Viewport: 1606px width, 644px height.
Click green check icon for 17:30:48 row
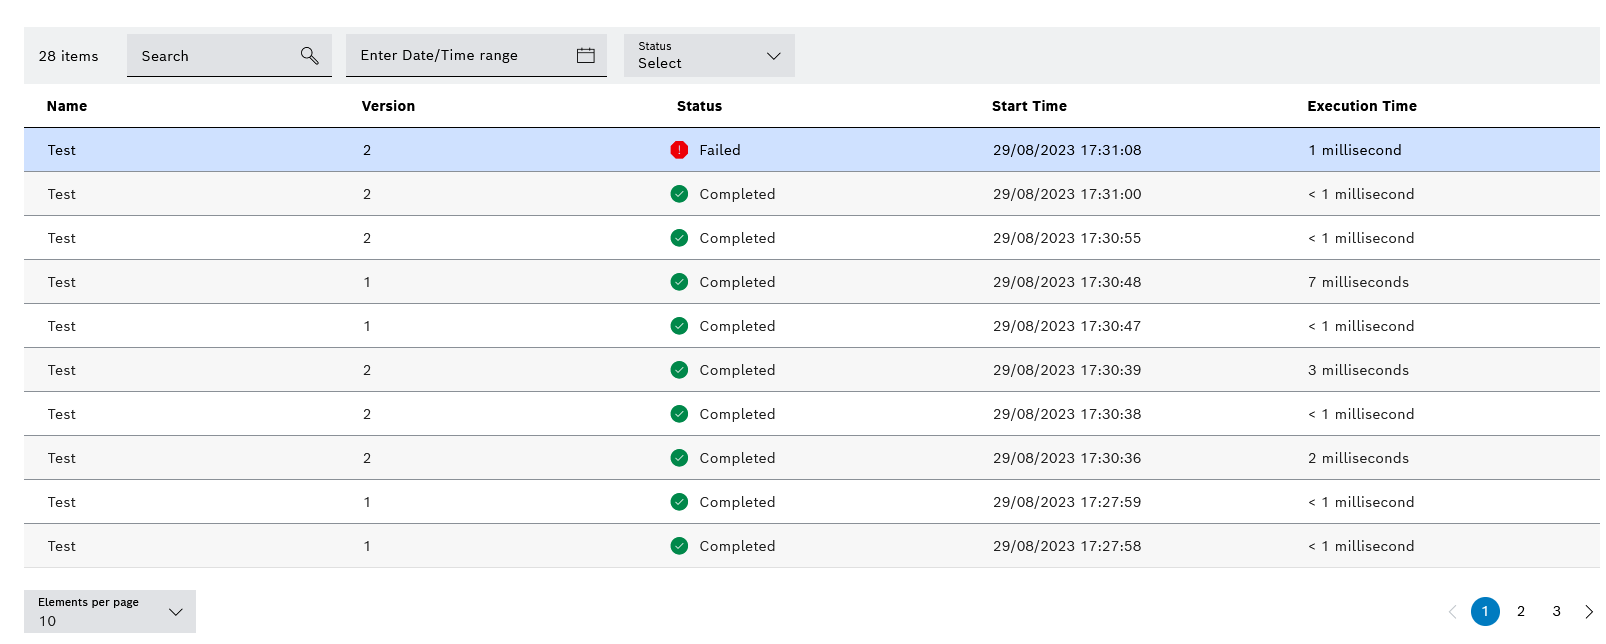679,282
